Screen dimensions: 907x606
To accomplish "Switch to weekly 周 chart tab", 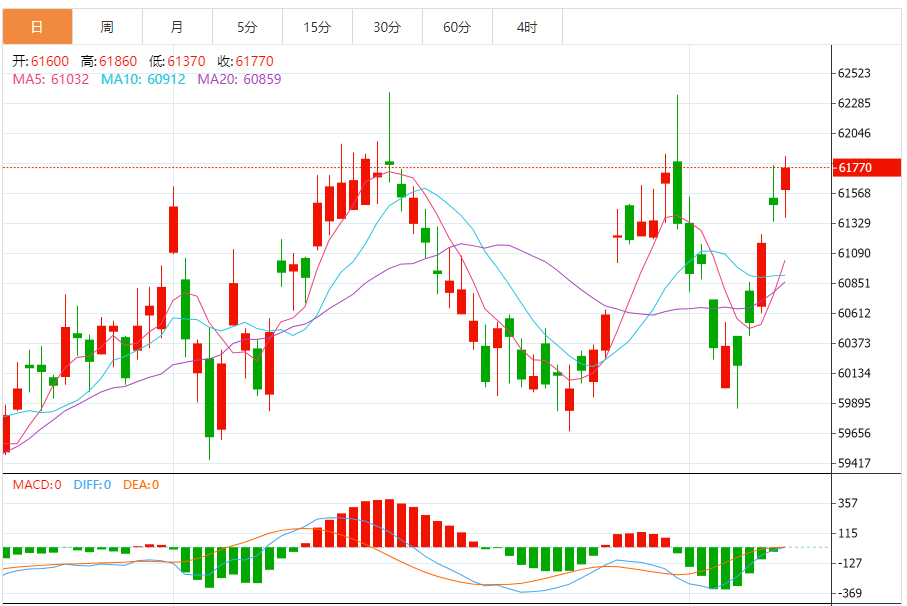I will point(107,27).
